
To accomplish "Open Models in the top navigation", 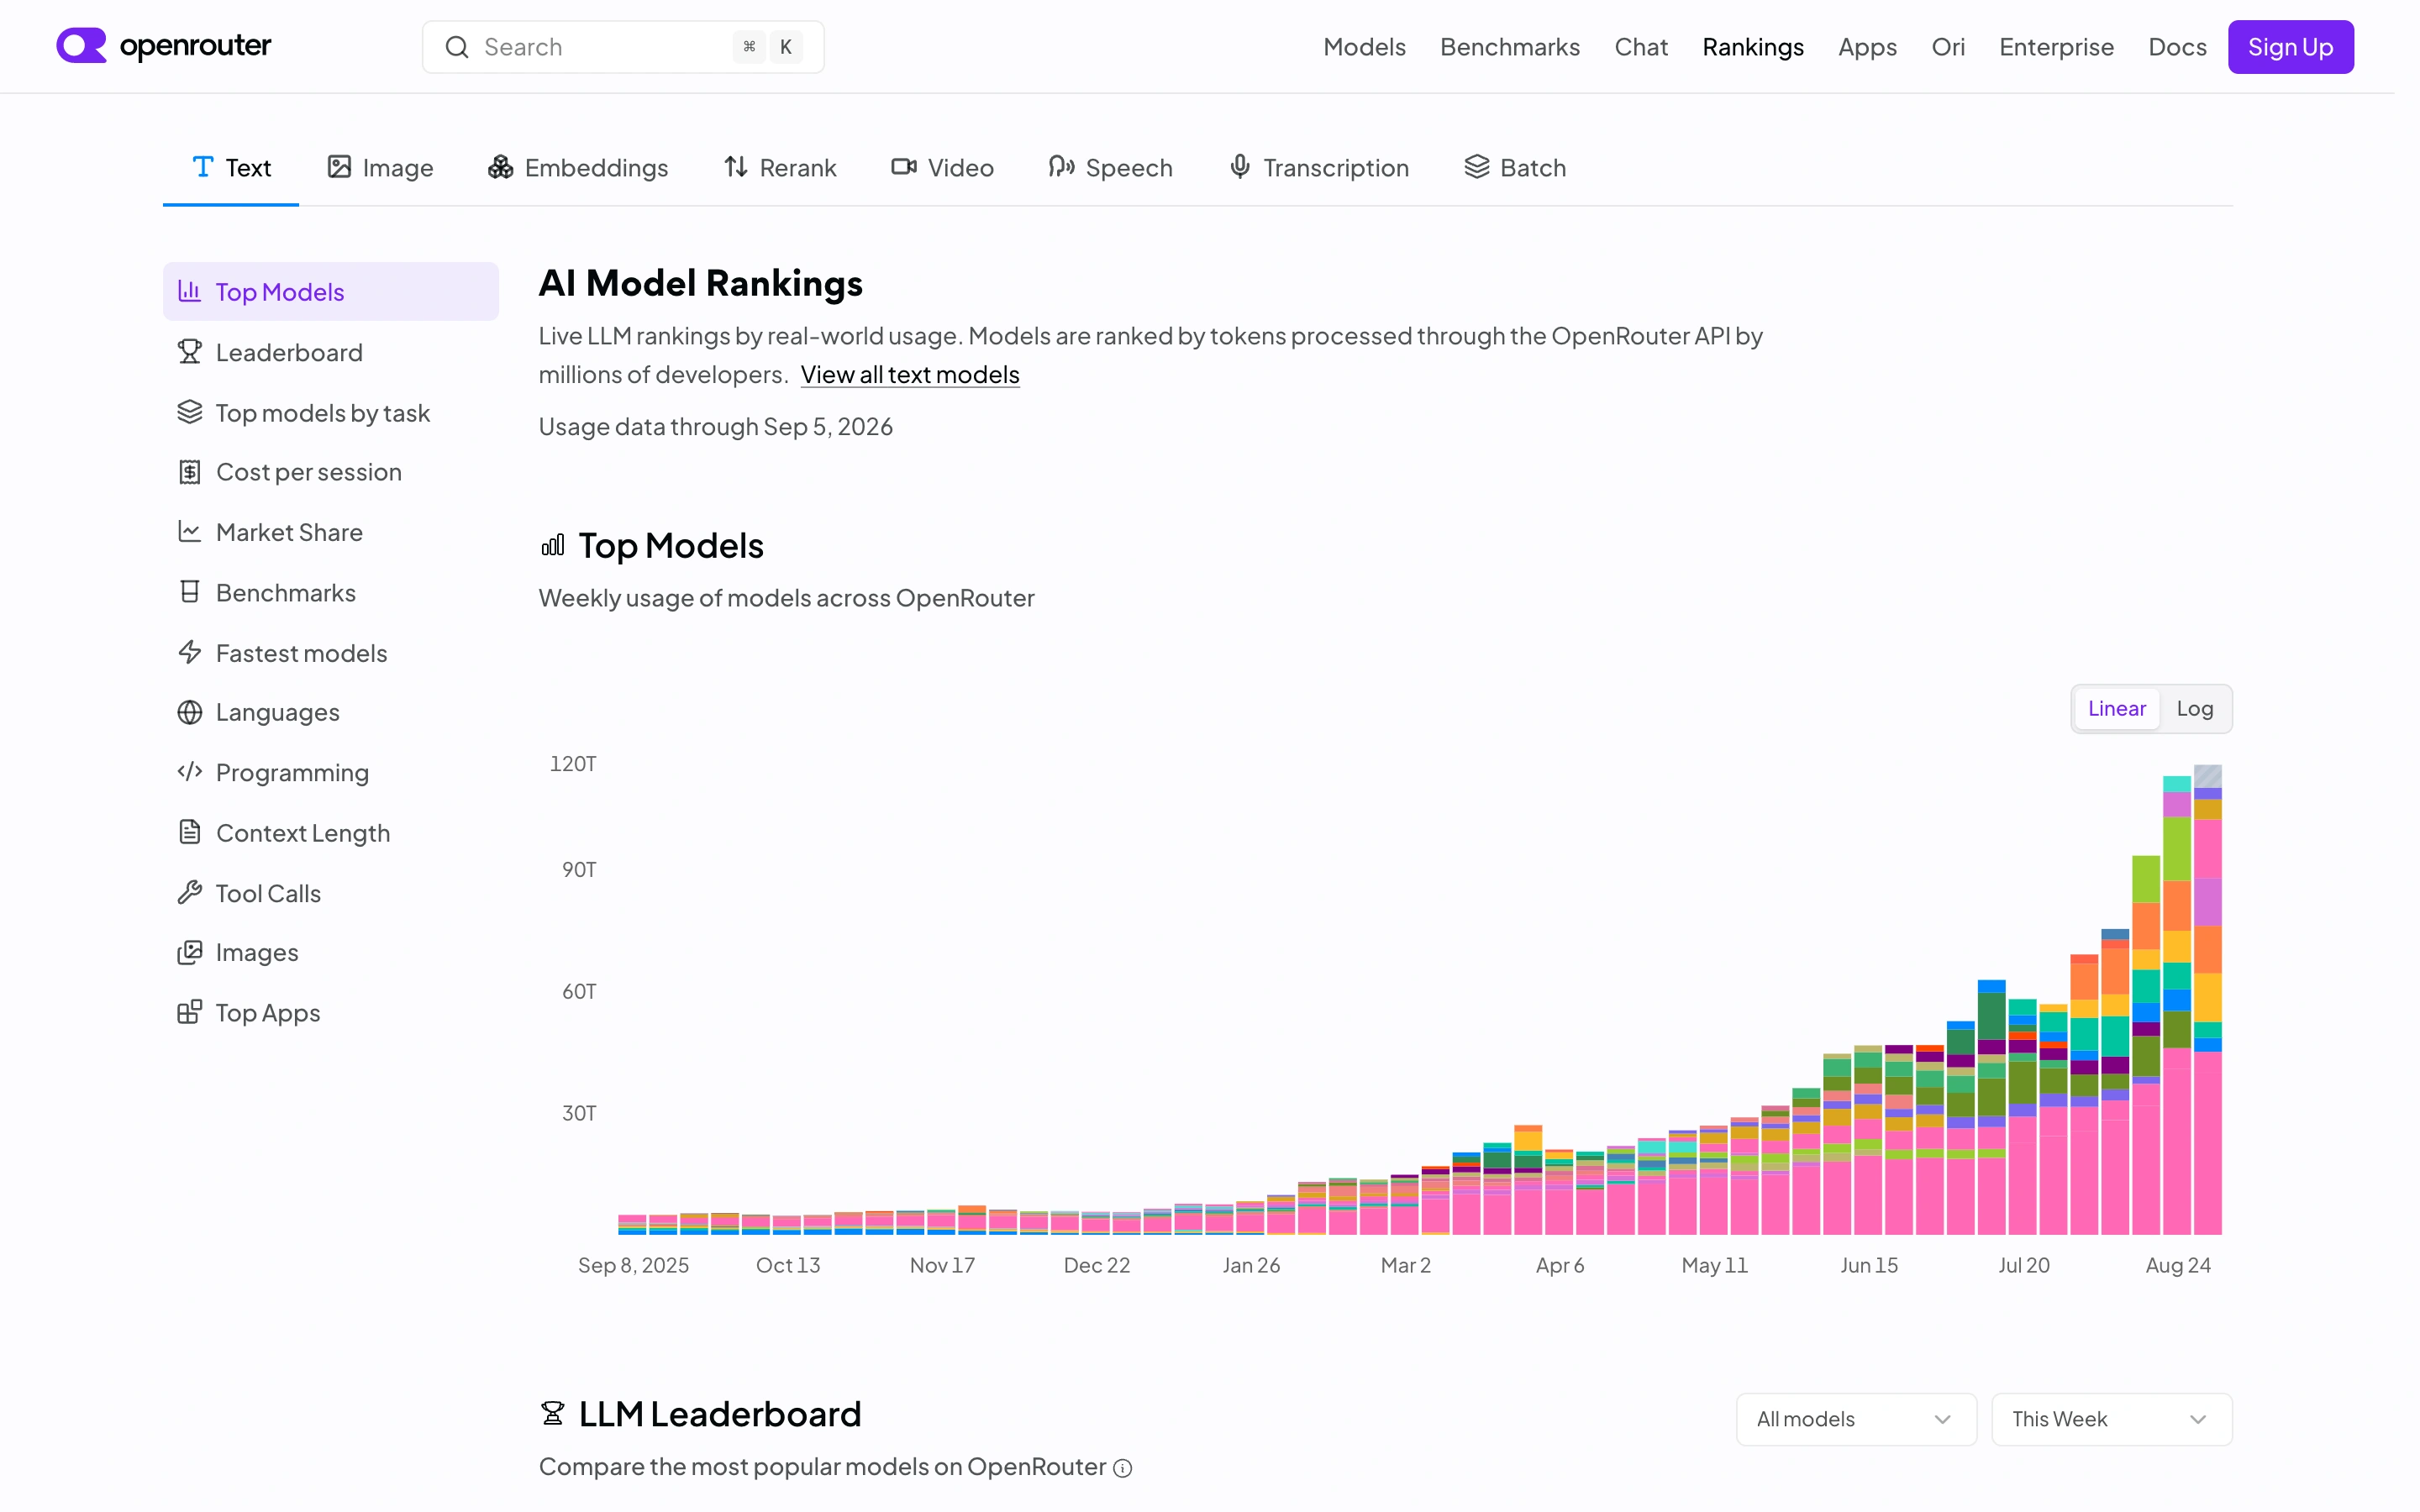I will [1364, 47].
